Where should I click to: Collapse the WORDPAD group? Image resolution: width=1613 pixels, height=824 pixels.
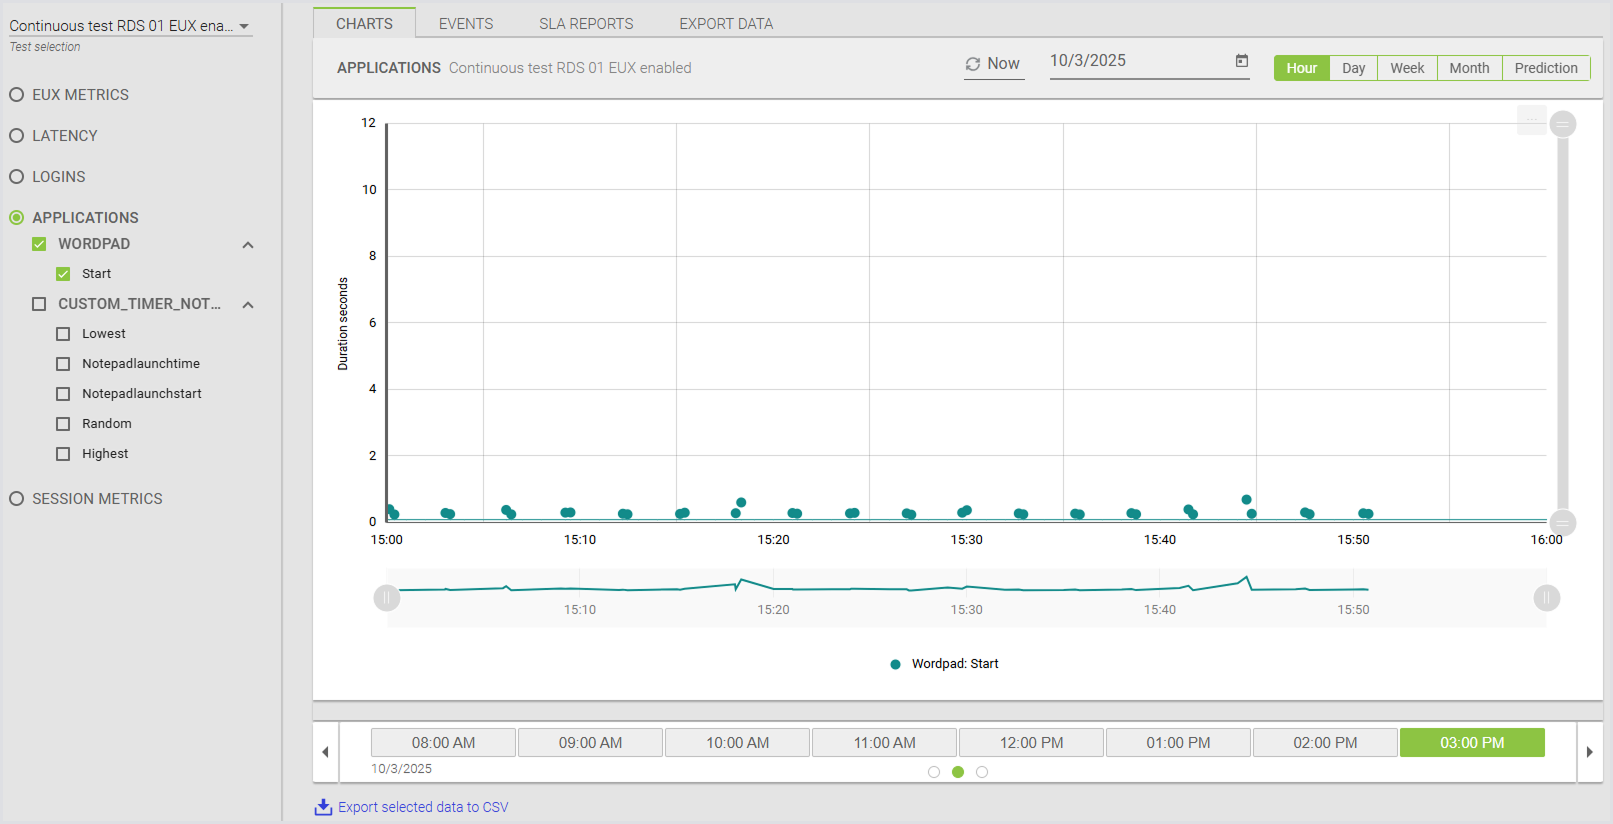pos(248,245)
